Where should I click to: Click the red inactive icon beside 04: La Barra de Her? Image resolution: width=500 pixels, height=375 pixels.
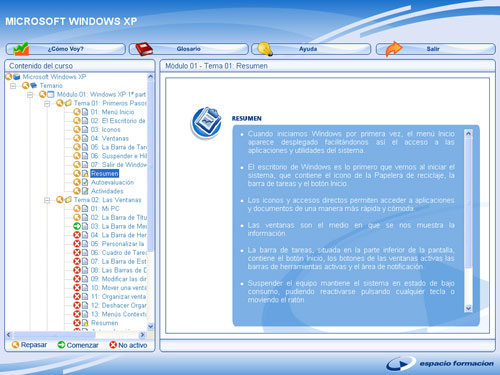(77, 235)
